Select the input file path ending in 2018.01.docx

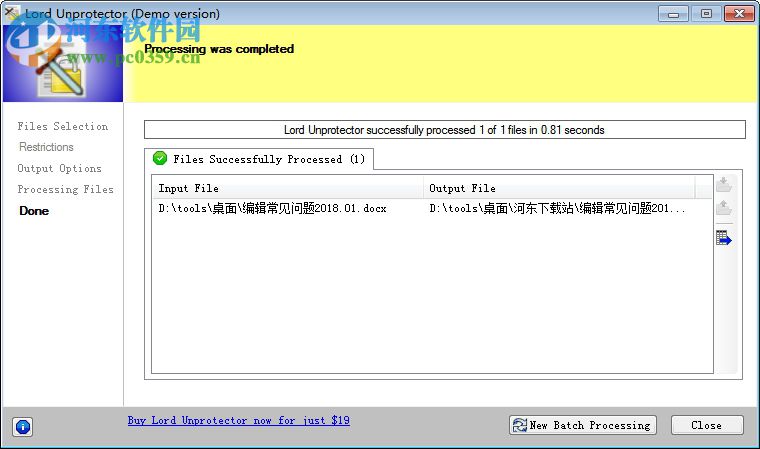pyautogui.click(x=272, y=208)
